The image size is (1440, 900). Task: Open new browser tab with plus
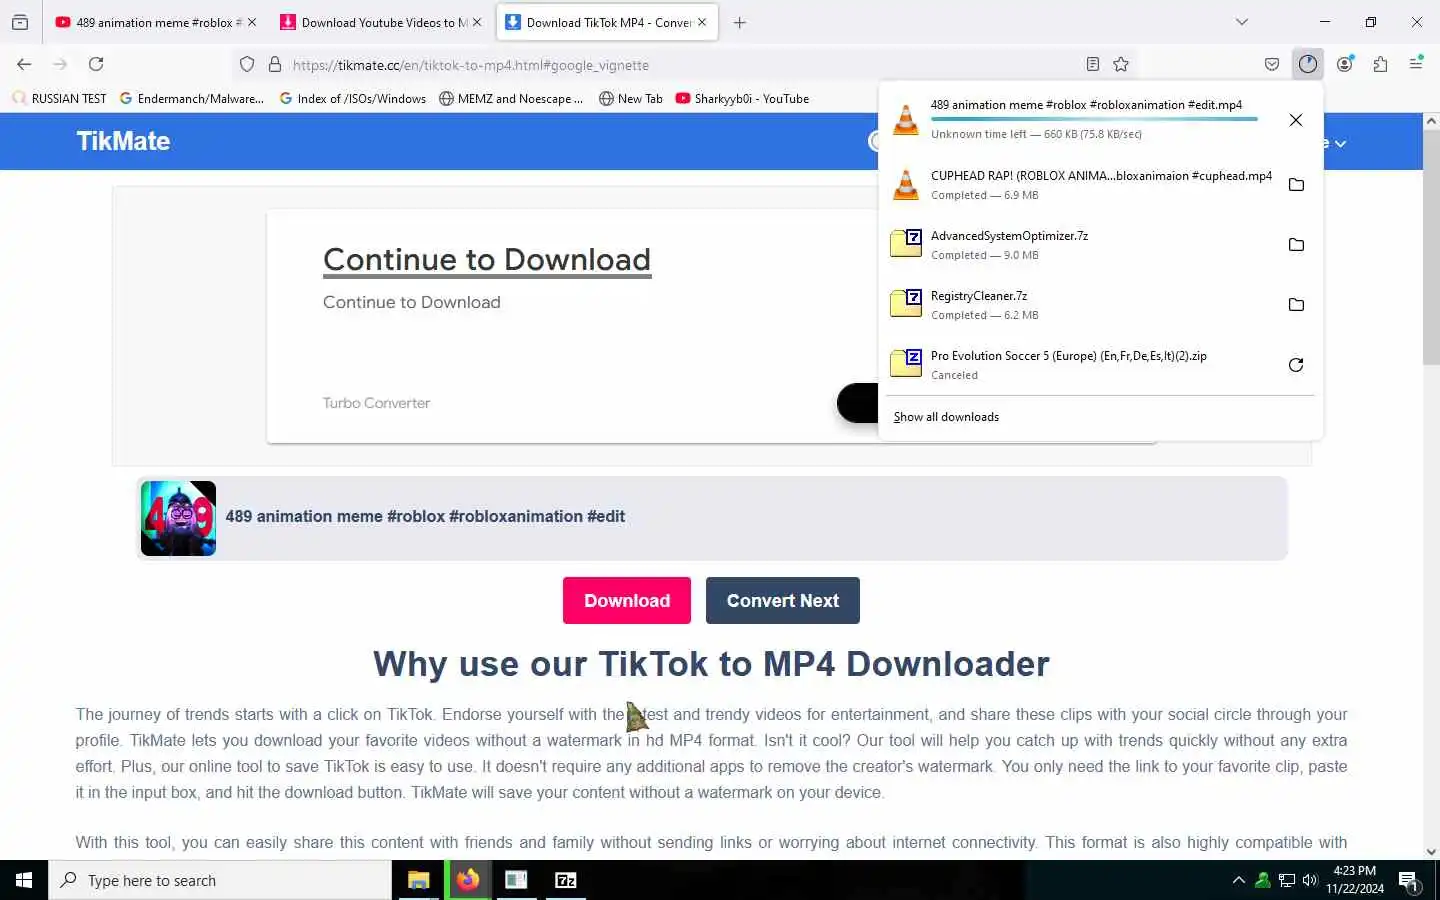coord(740,22)
